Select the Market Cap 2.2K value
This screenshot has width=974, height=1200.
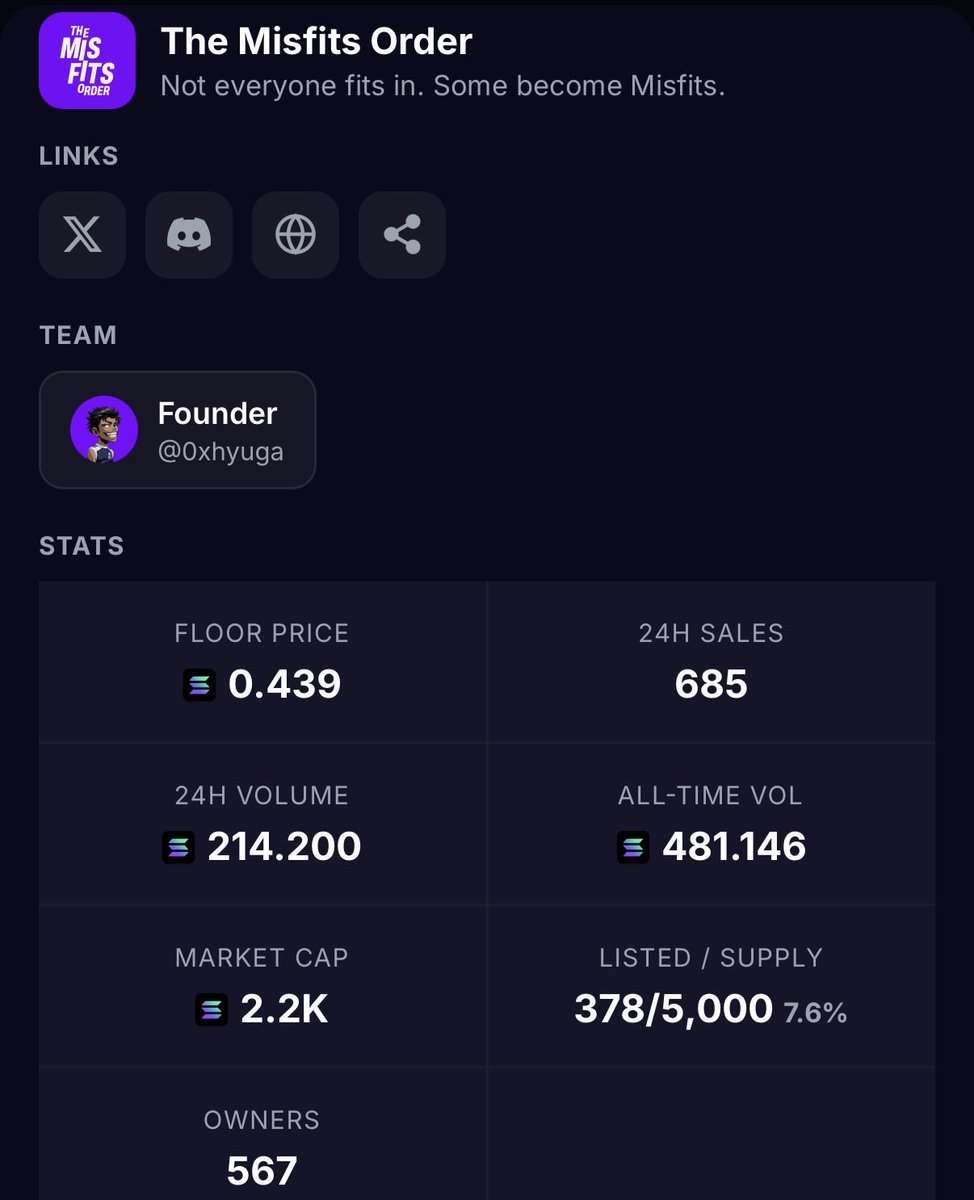(x=284, y=1010)
